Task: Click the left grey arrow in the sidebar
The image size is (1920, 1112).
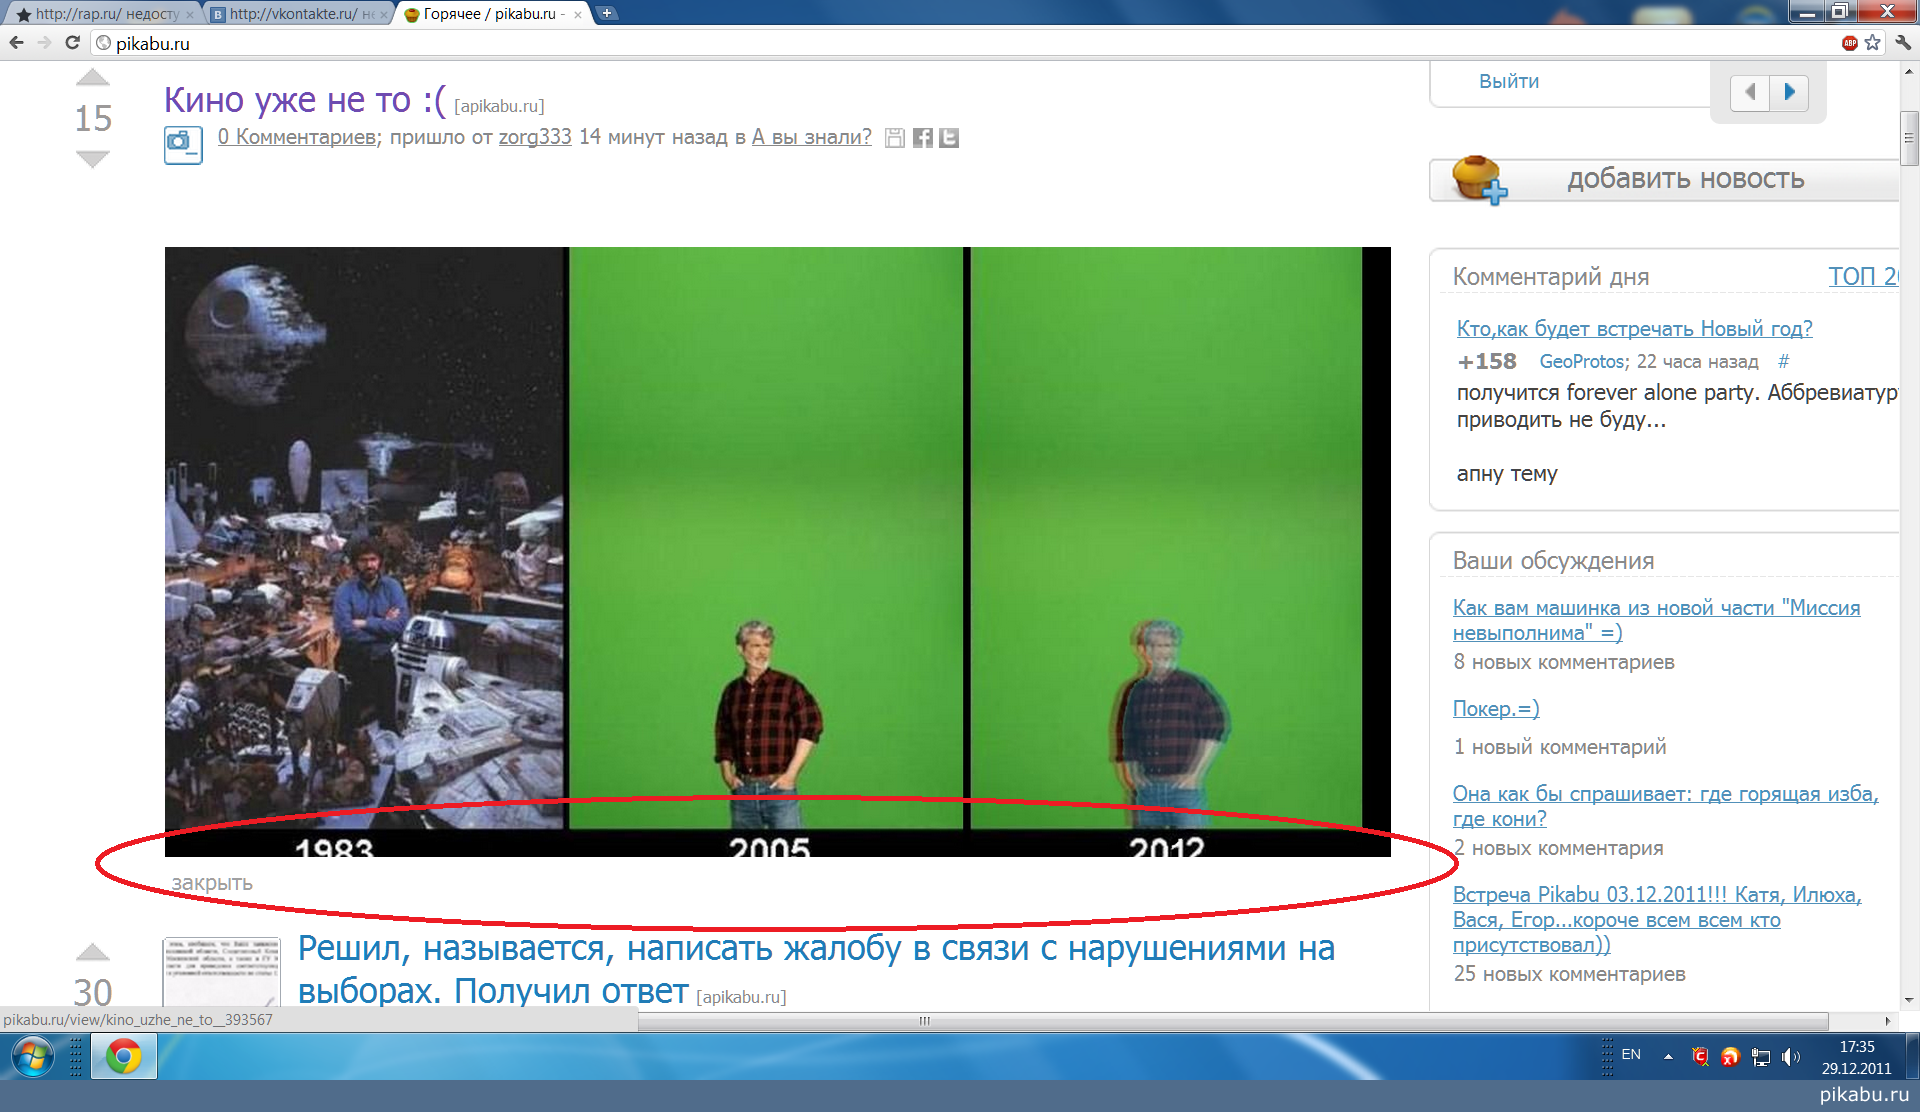Action: [x=1750, y=92]
